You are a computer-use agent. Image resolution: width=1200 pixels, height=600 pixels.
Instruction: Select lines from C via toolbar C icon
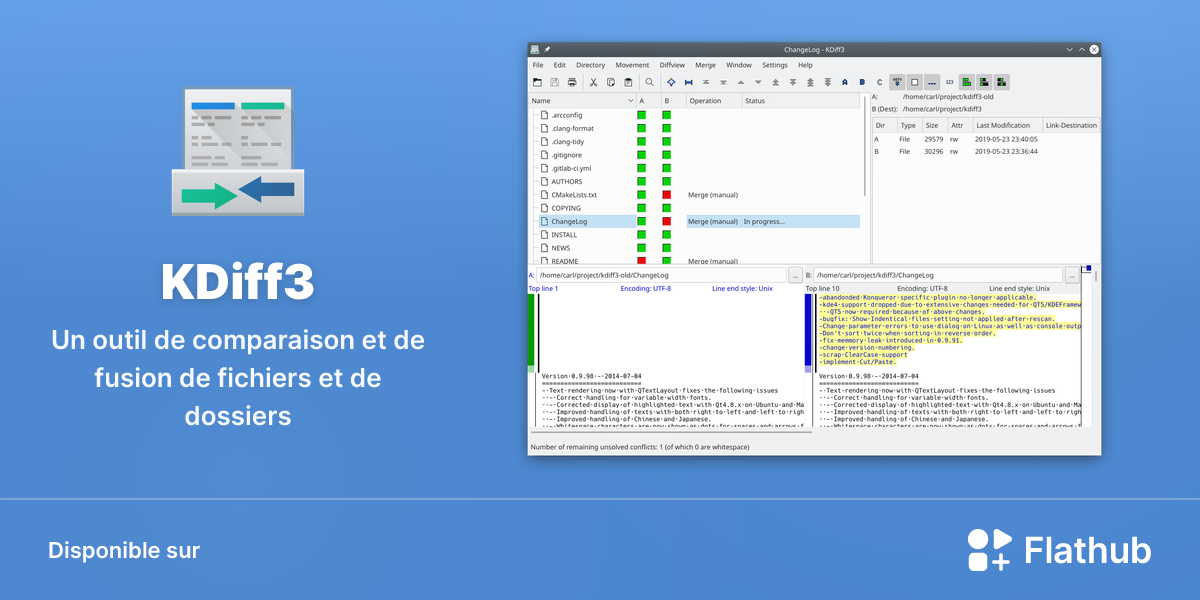[x=880, y=82]
